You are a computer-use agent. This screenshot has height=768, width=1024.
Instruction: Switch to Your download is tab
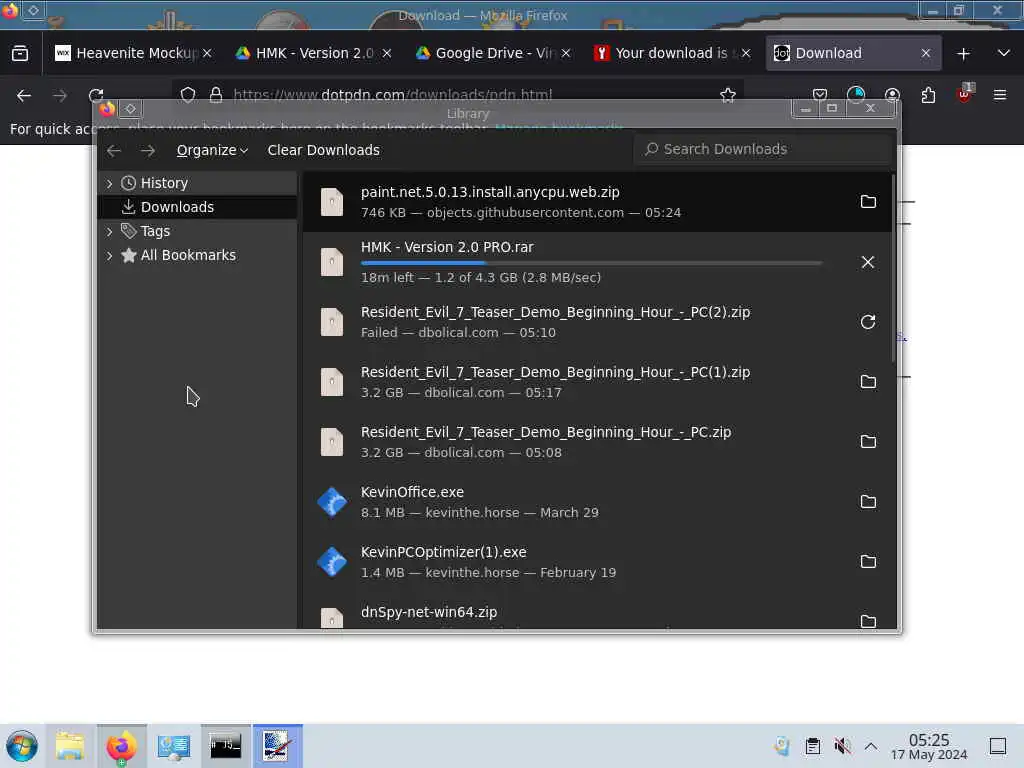(671, 54)
